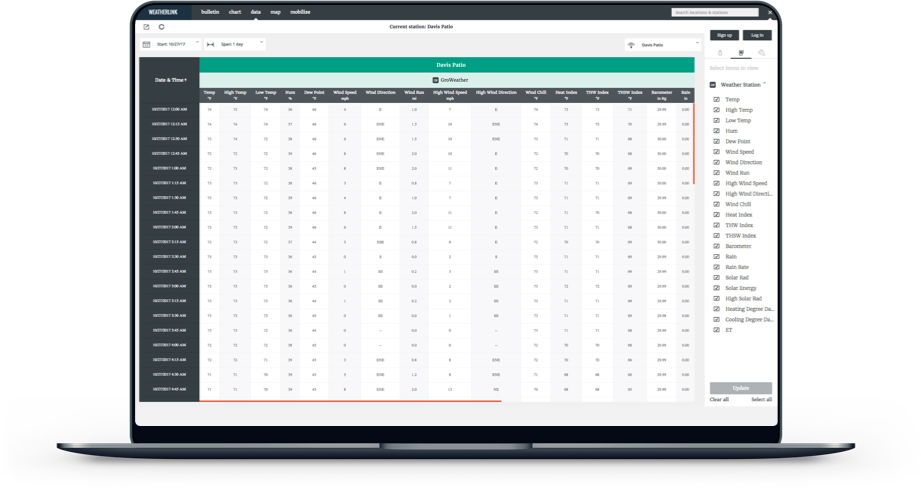The width and height of the screenshot is (921, 488).
Task: Close the search bar with X icon
Action: (x=771, y=13)
